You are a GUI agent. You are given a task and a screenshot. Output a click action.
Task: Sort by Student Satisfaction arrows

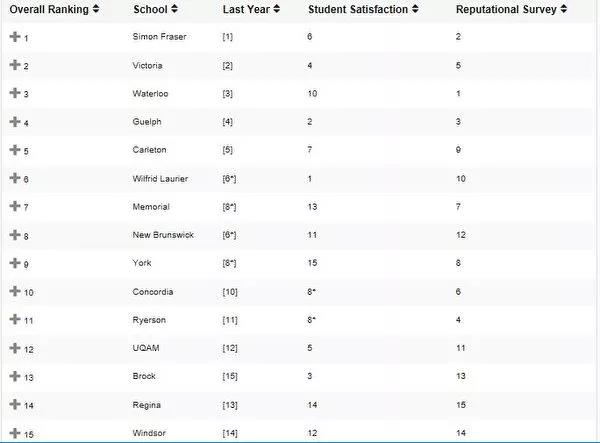[x=415, y=9]
